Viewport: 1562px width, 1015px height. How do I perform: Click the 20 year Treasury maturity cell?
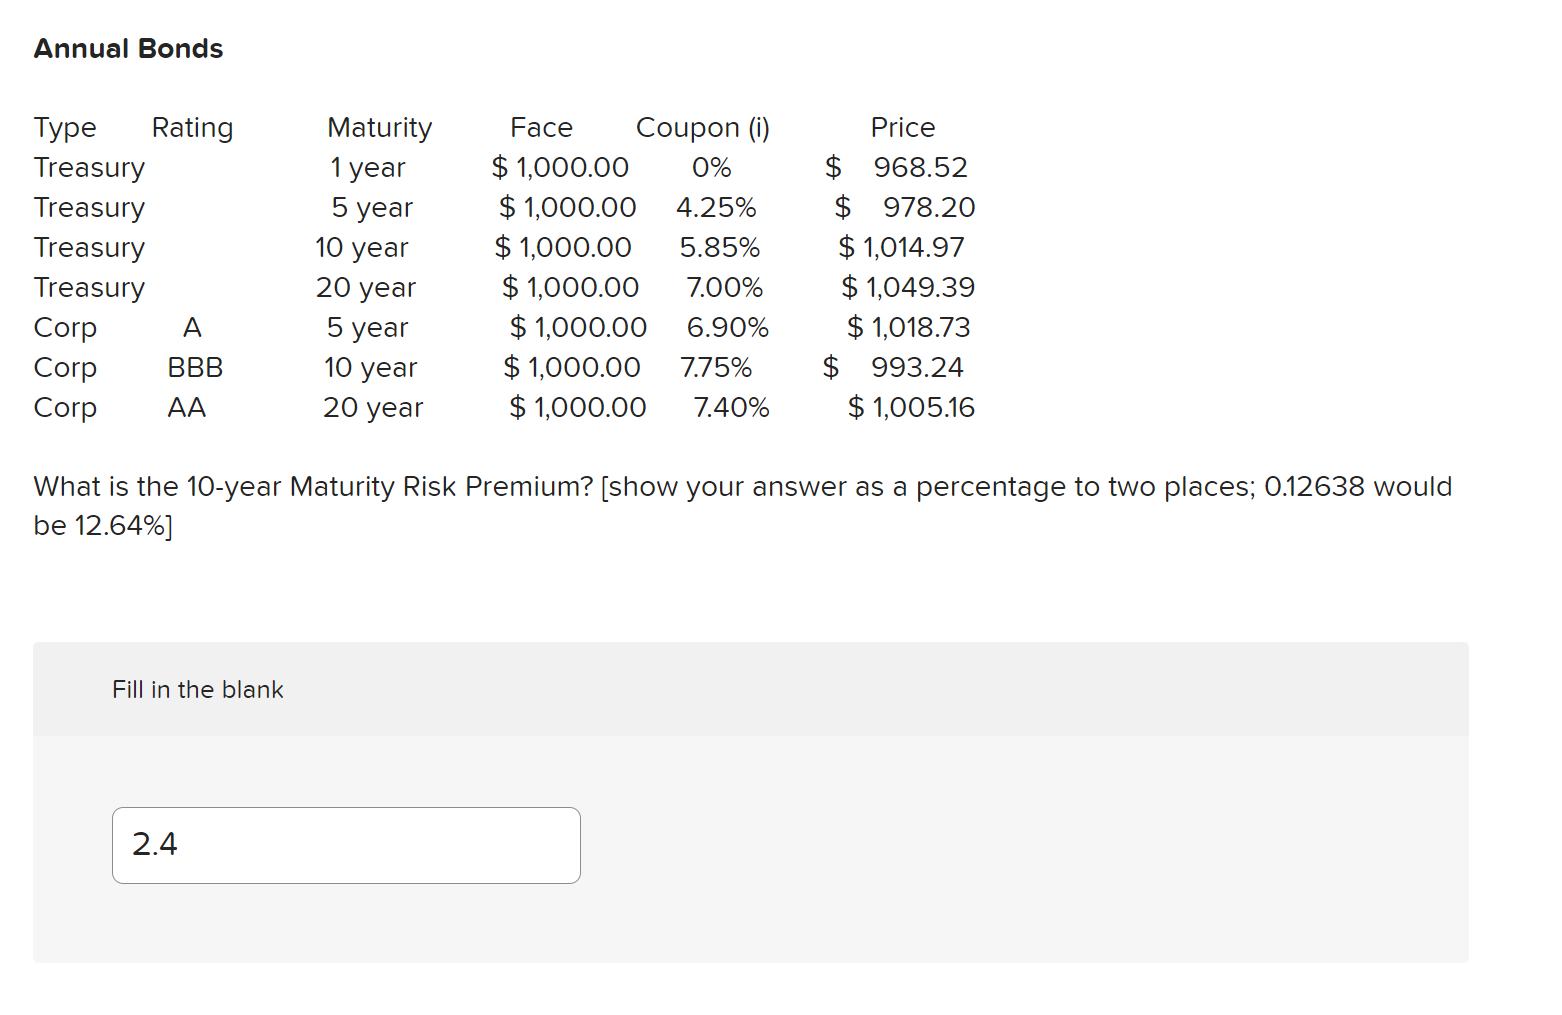[365, 287]
